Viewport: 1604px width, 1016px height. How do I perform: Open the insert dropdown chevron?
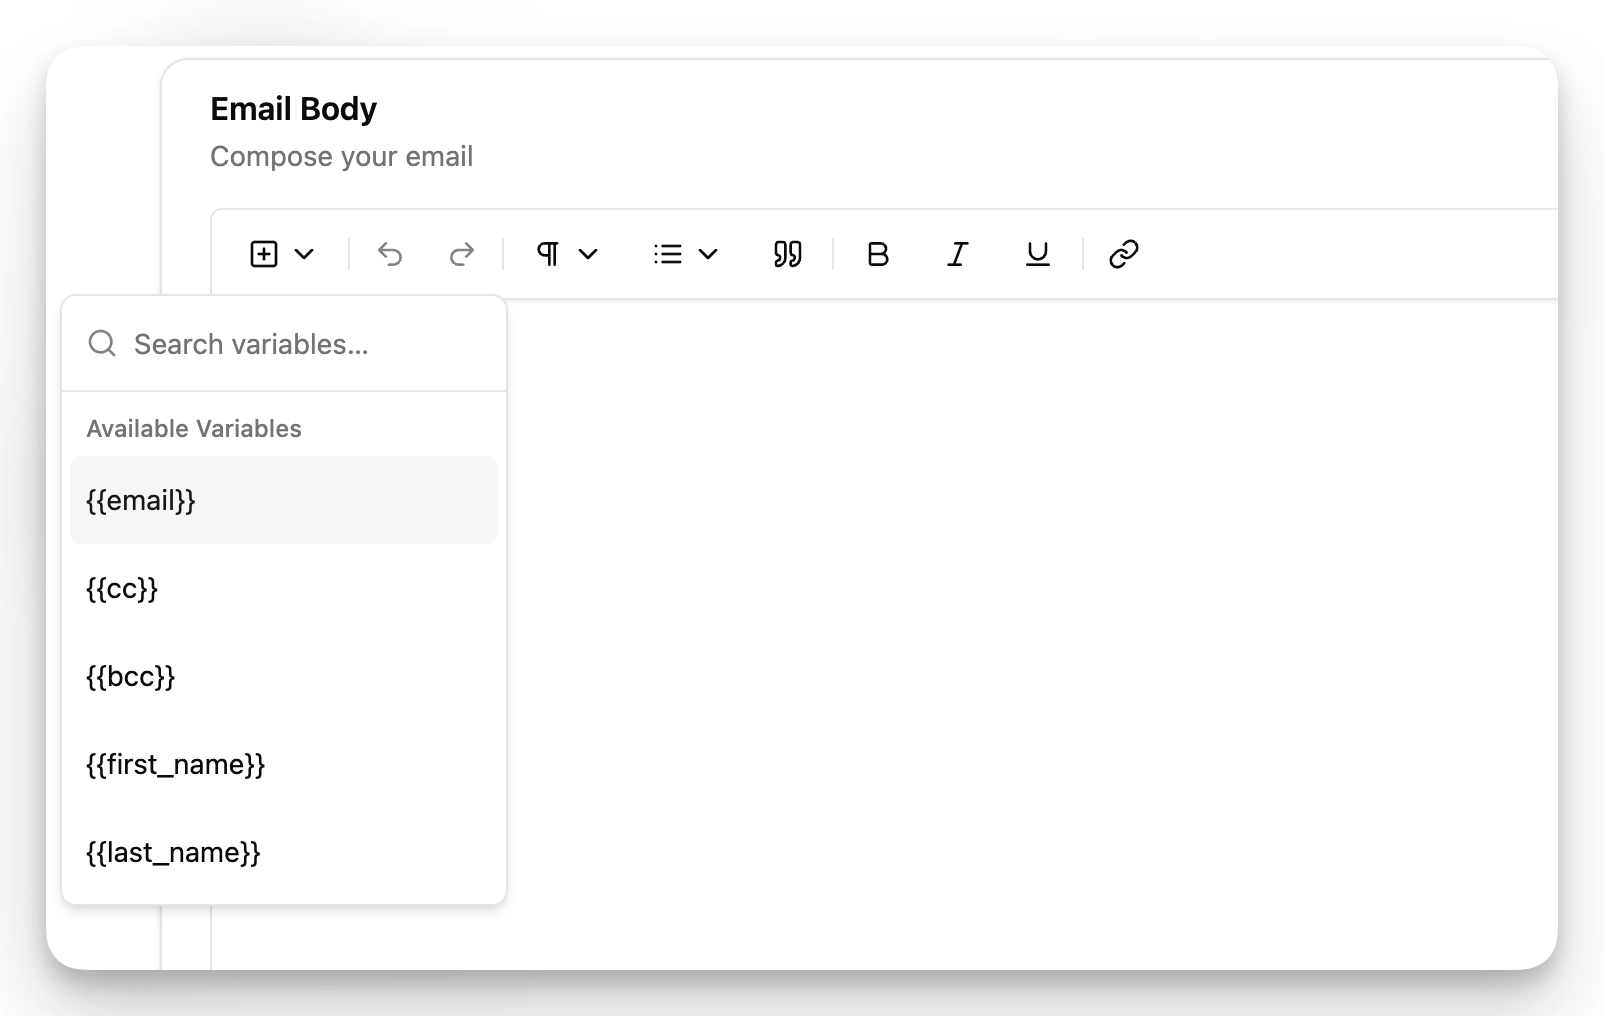pos(304,254)
